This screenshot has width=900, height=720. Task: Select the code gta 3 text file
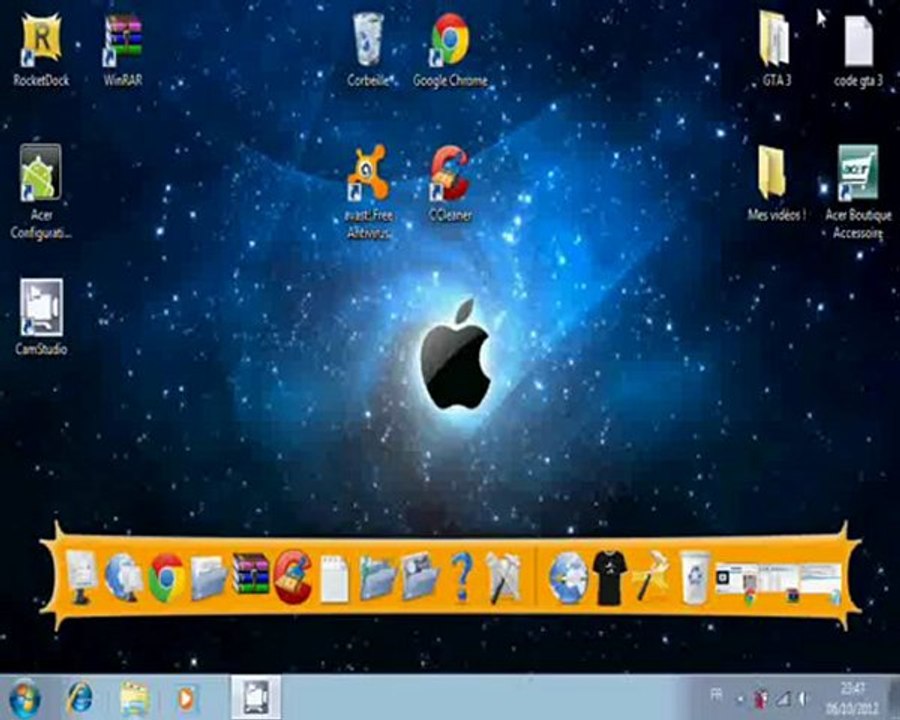click(x=858, y=51)
